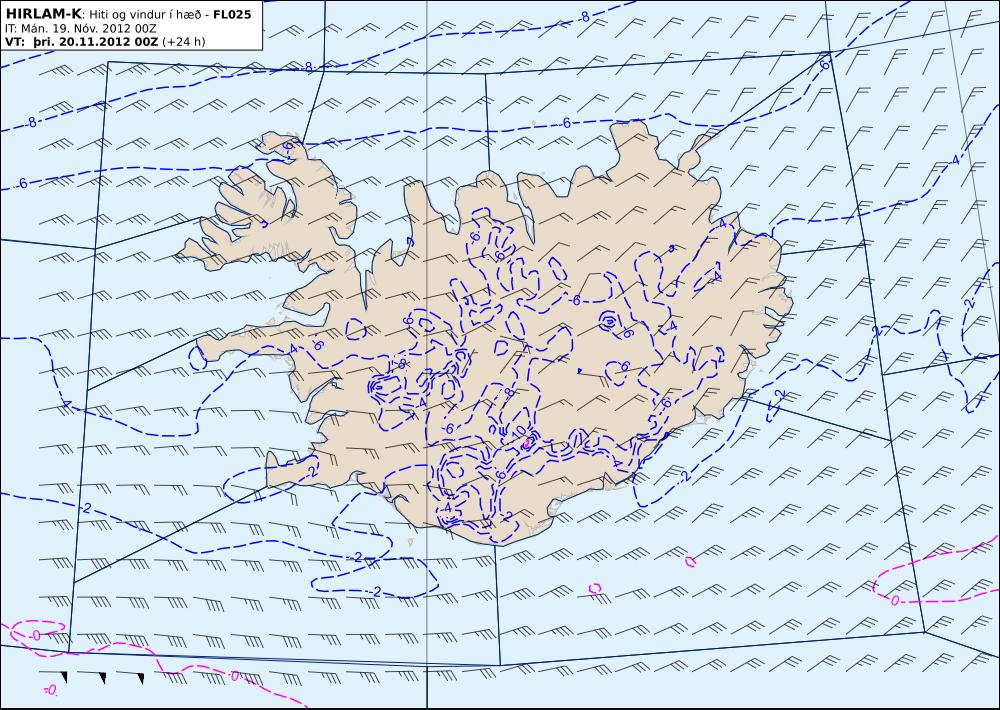Screen dimensions: 1000x710
Task: Click the 'VT: þri. 20.11.2012 00Z' valid time
Action: (82, 42)
